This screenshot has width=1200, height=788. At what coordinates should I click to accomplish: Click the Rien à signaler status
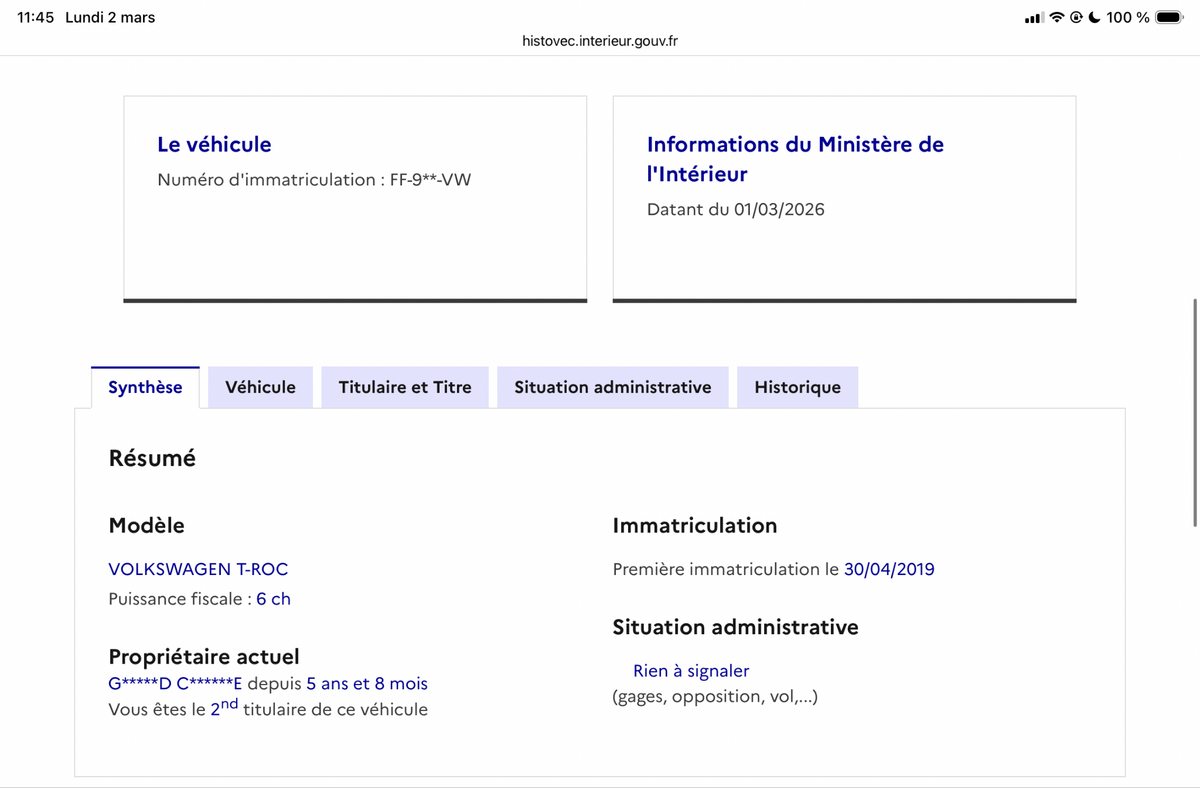(691, 671)
